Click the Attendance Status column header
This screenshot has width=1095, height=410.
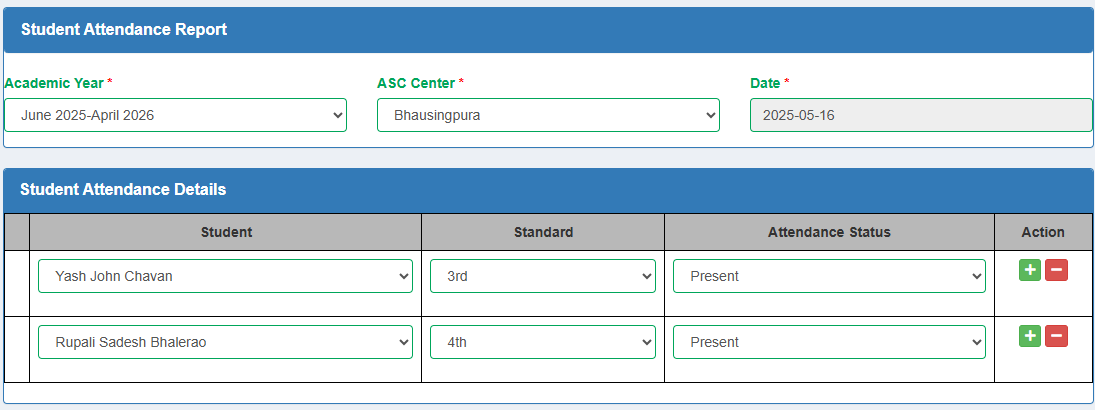830,232
